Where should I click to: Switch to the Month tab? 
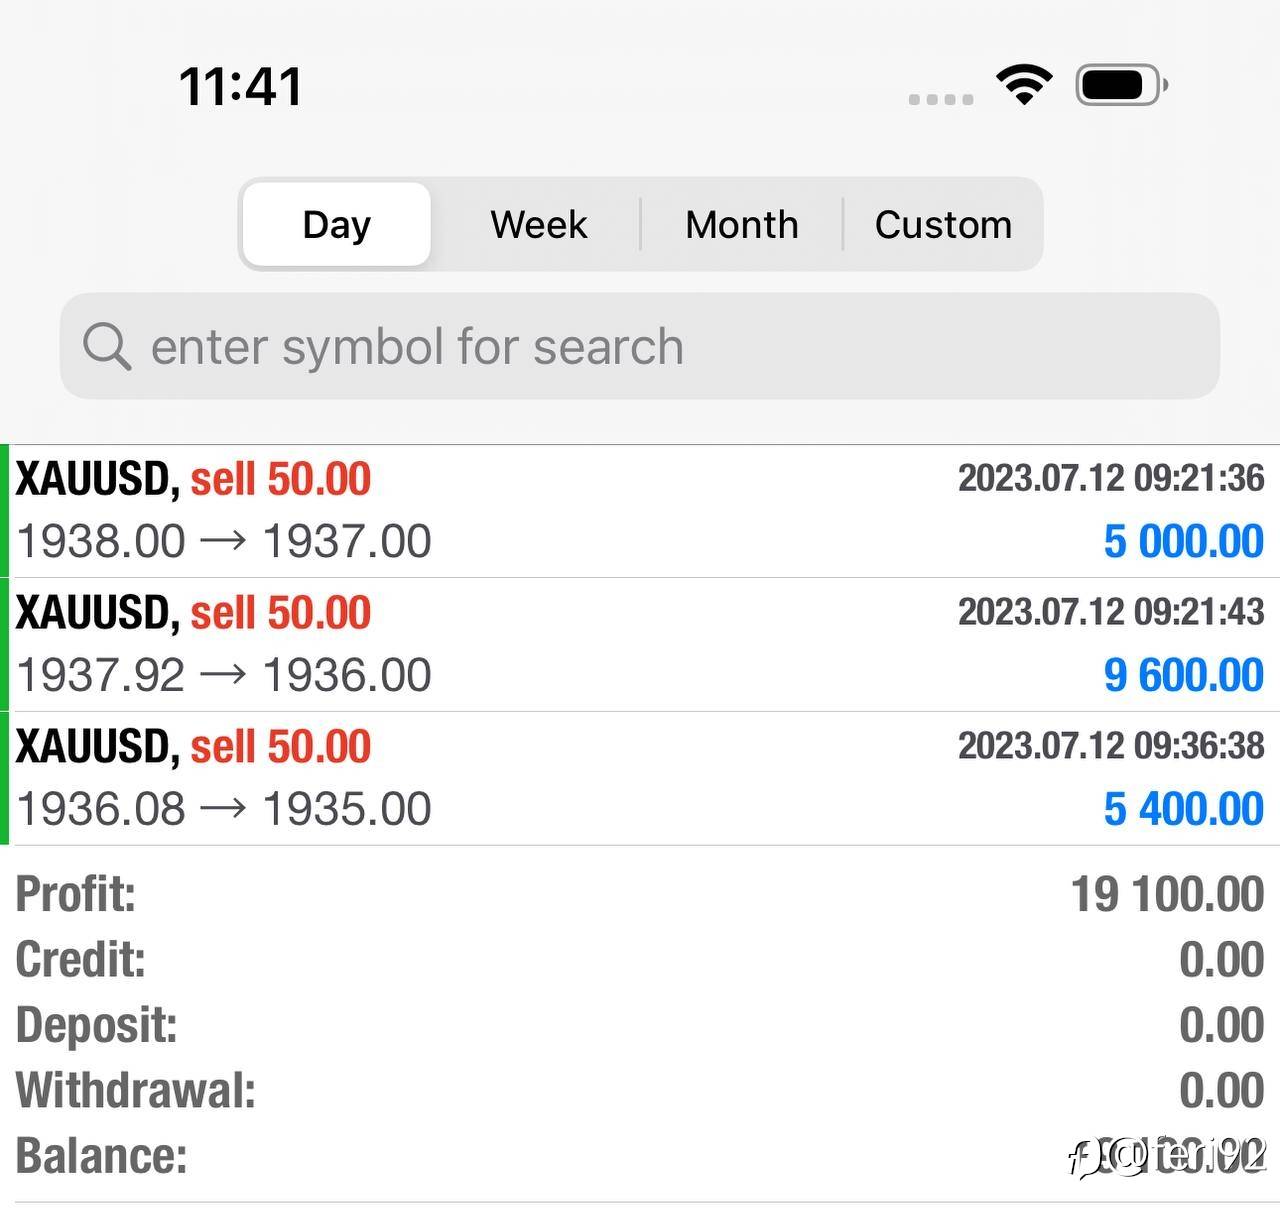741,224
